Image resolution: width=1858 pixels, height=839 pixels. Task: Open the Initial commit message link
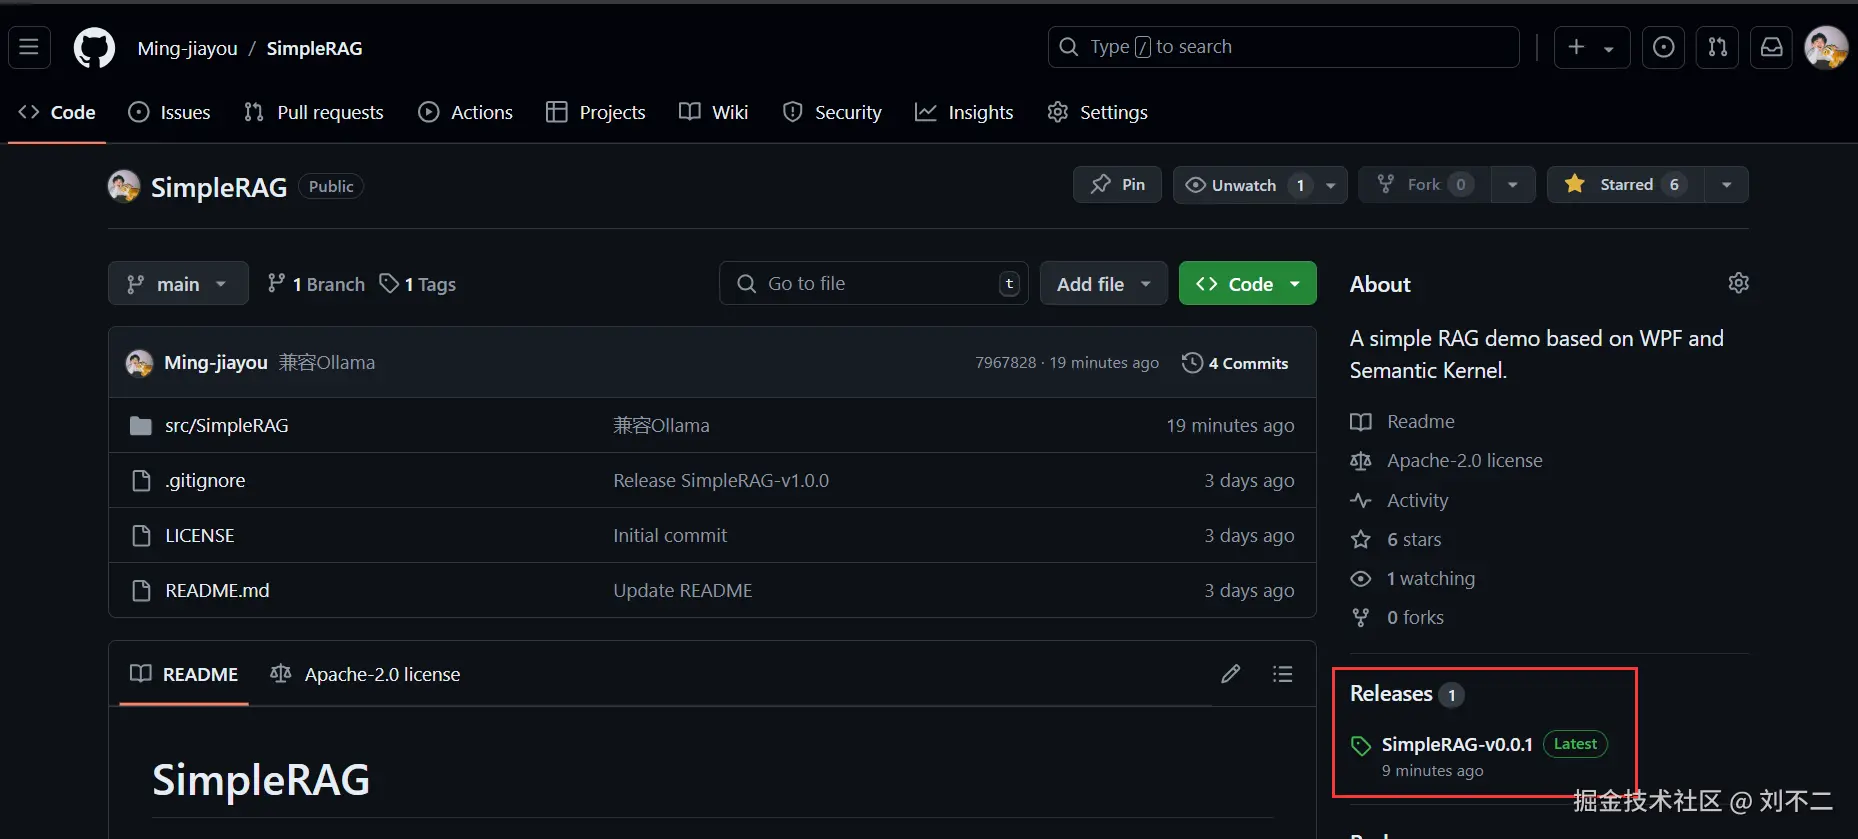[x=670, y=535]
